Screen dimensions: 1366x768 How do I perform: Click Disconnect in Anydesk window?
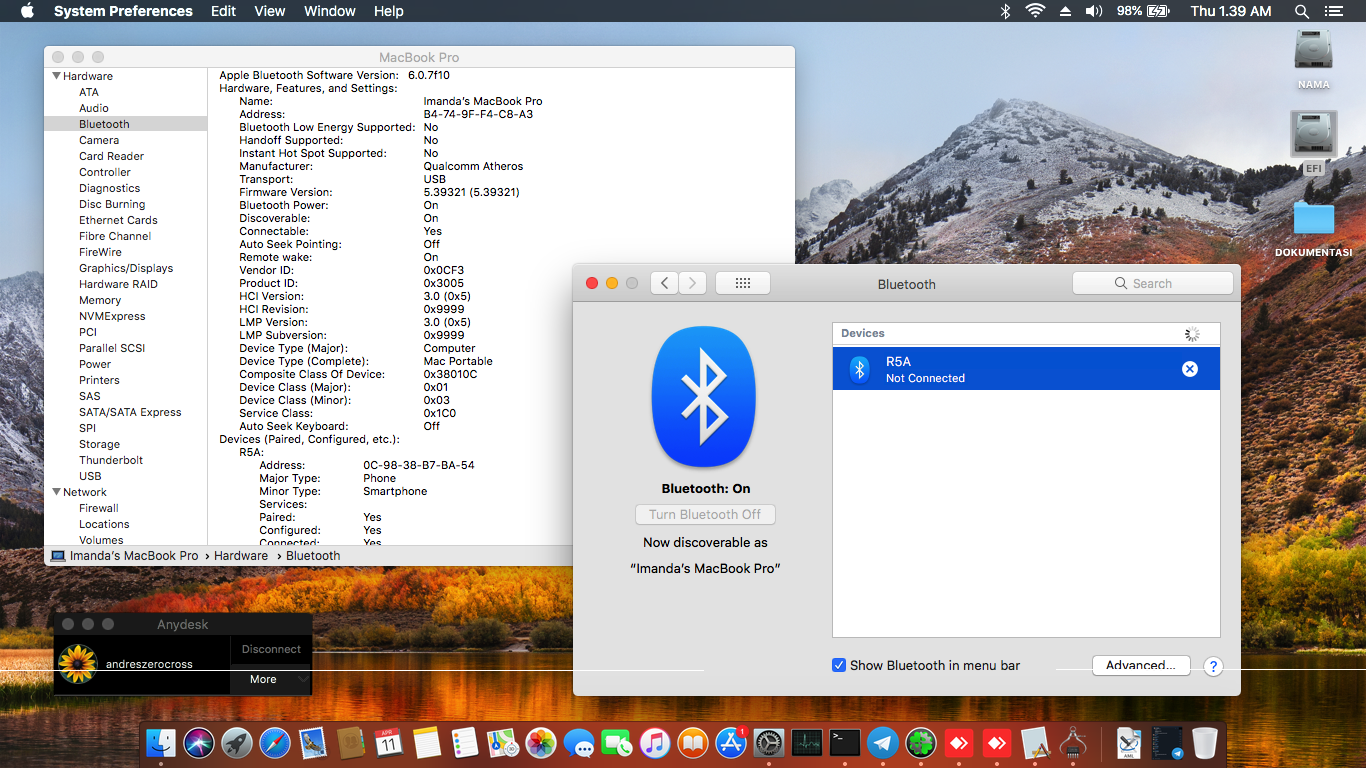tap(271, 649)
